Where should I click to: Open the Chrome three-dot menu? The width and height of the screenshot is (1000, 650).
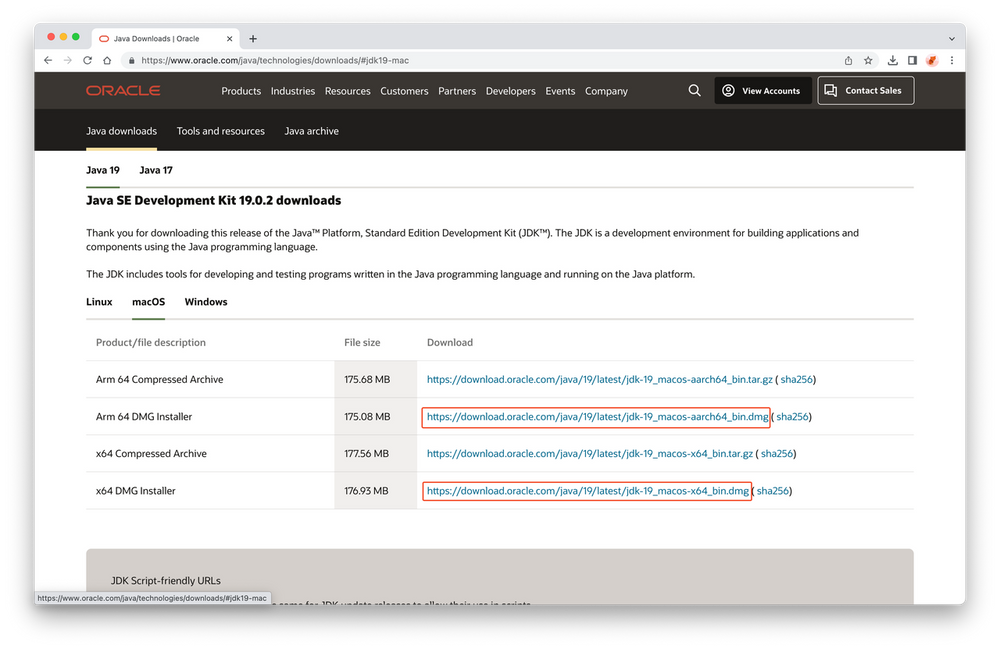tap(951, 60)
